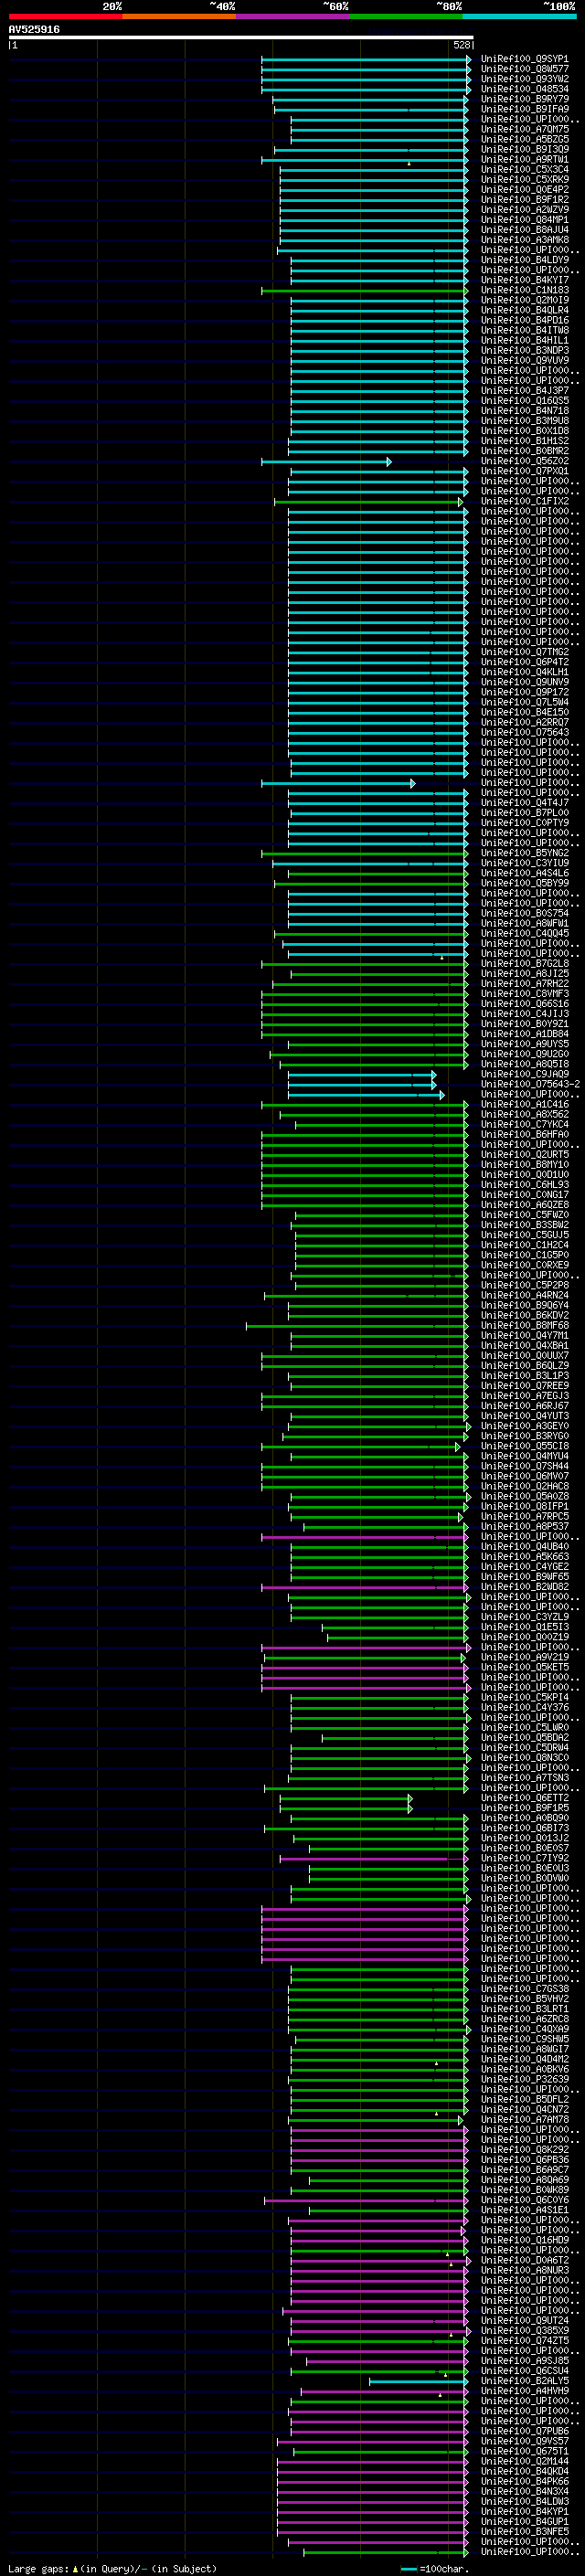
Task: Open hit UniRef100_Q8W577
Action: (524, 69)
